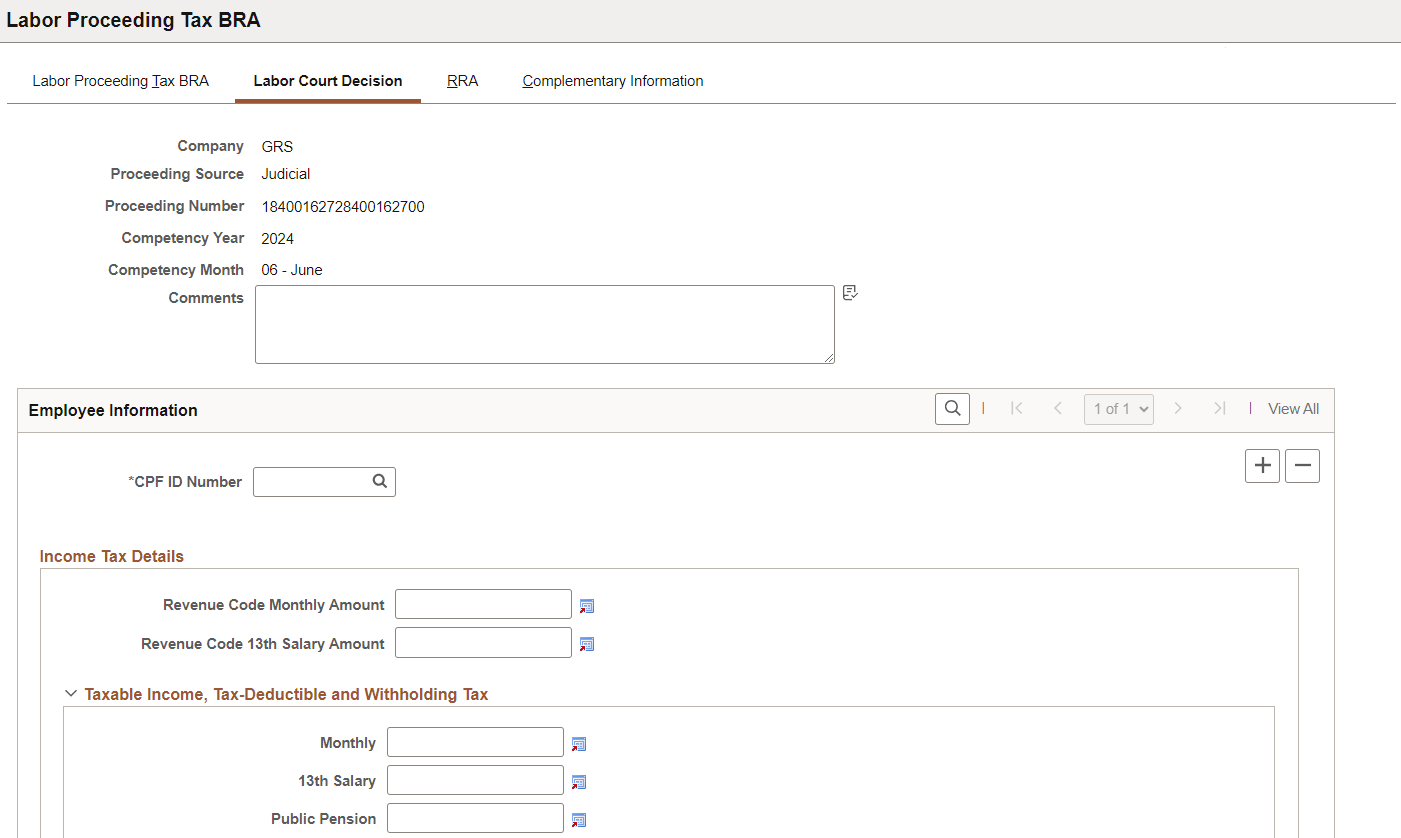
Task: Click the View All link
Action: click(1293, 408)
